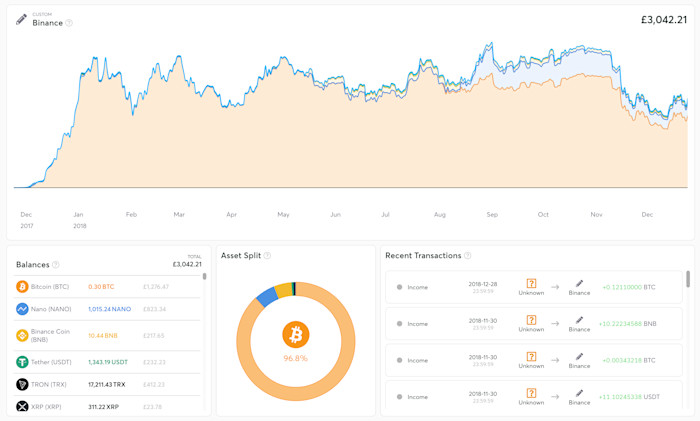The image size is (700, 421).
Task: Click the Jan 2018 label on the chart axis
Action: 79,220
